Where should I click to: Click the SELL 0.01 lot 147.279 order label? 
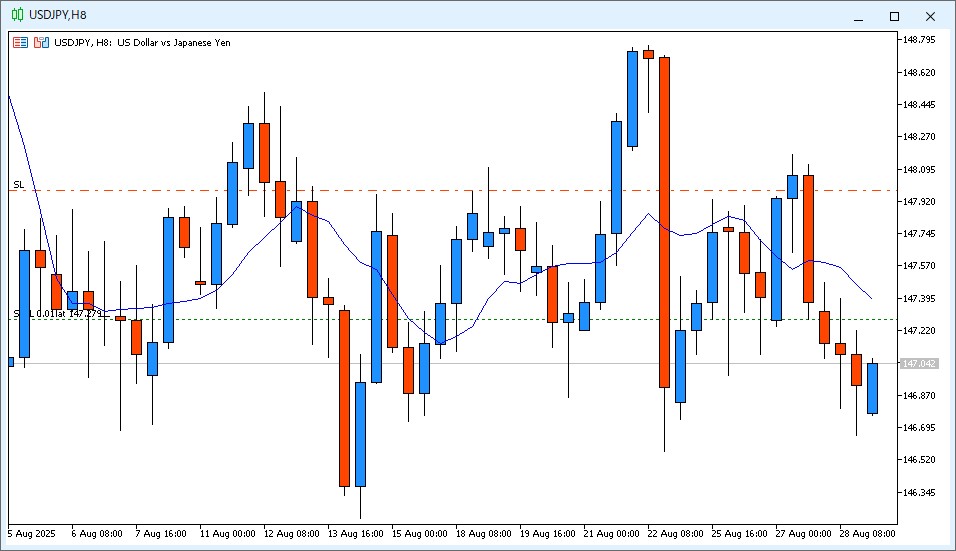click(x=58, y=314)
